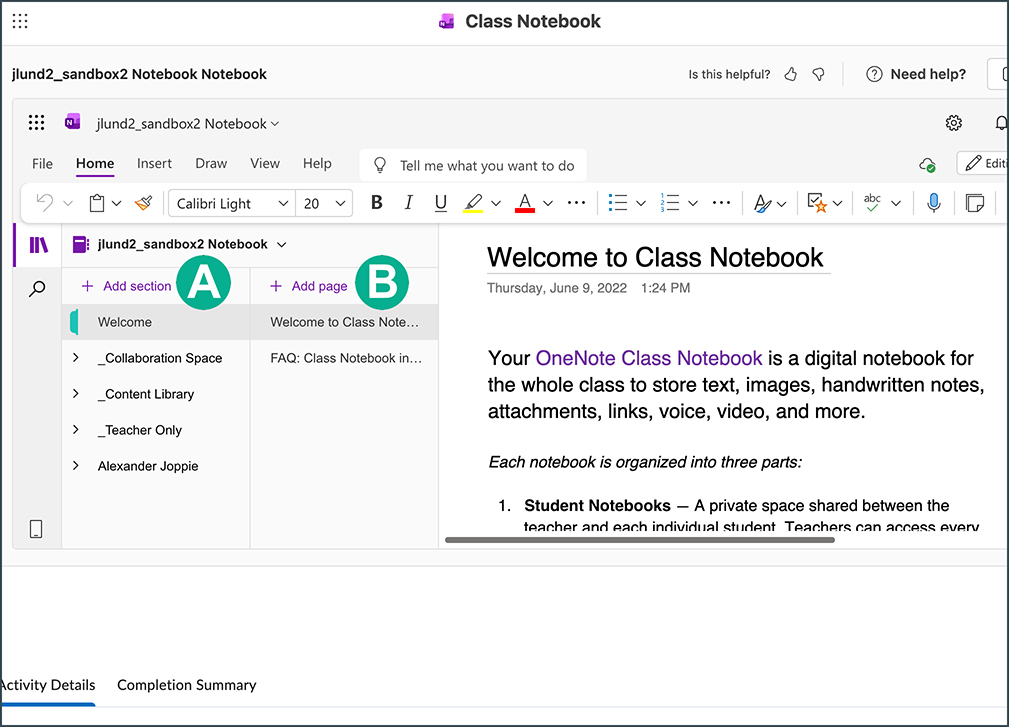Open the settings gear
The width and height of the screenshot is (1009, 727).
click(954, 123)
